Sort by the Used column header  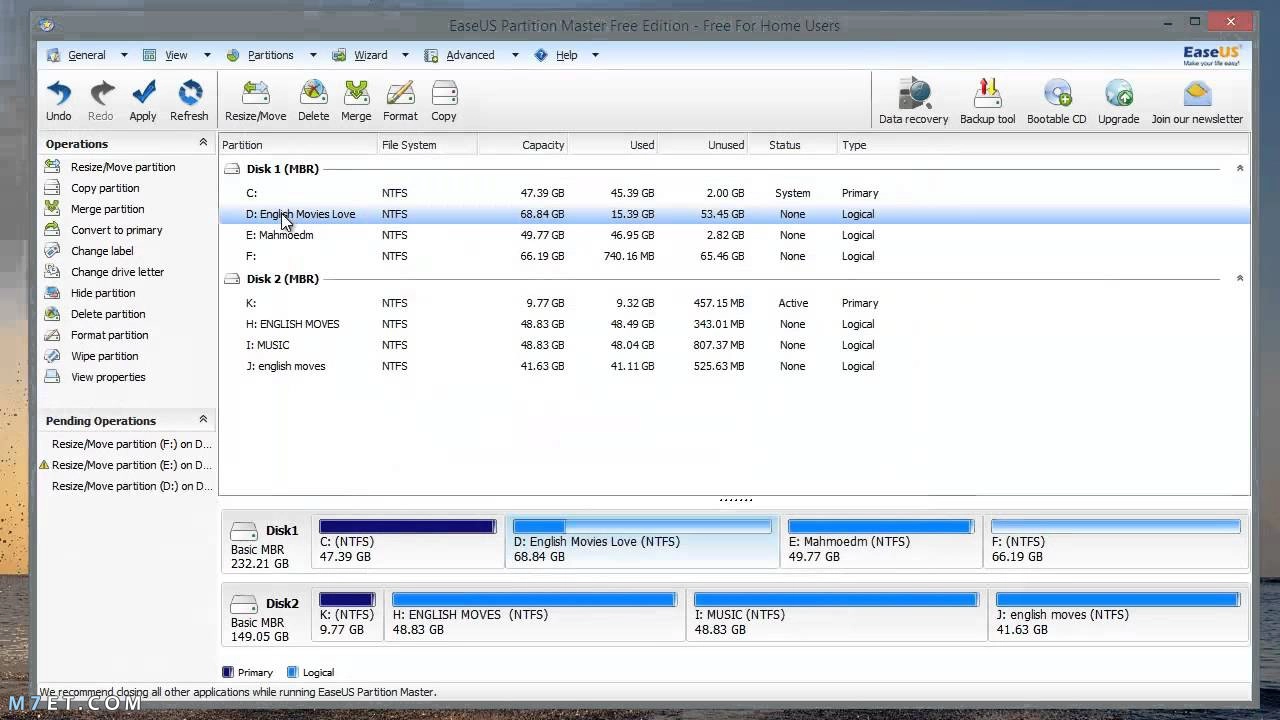[613, 145]
